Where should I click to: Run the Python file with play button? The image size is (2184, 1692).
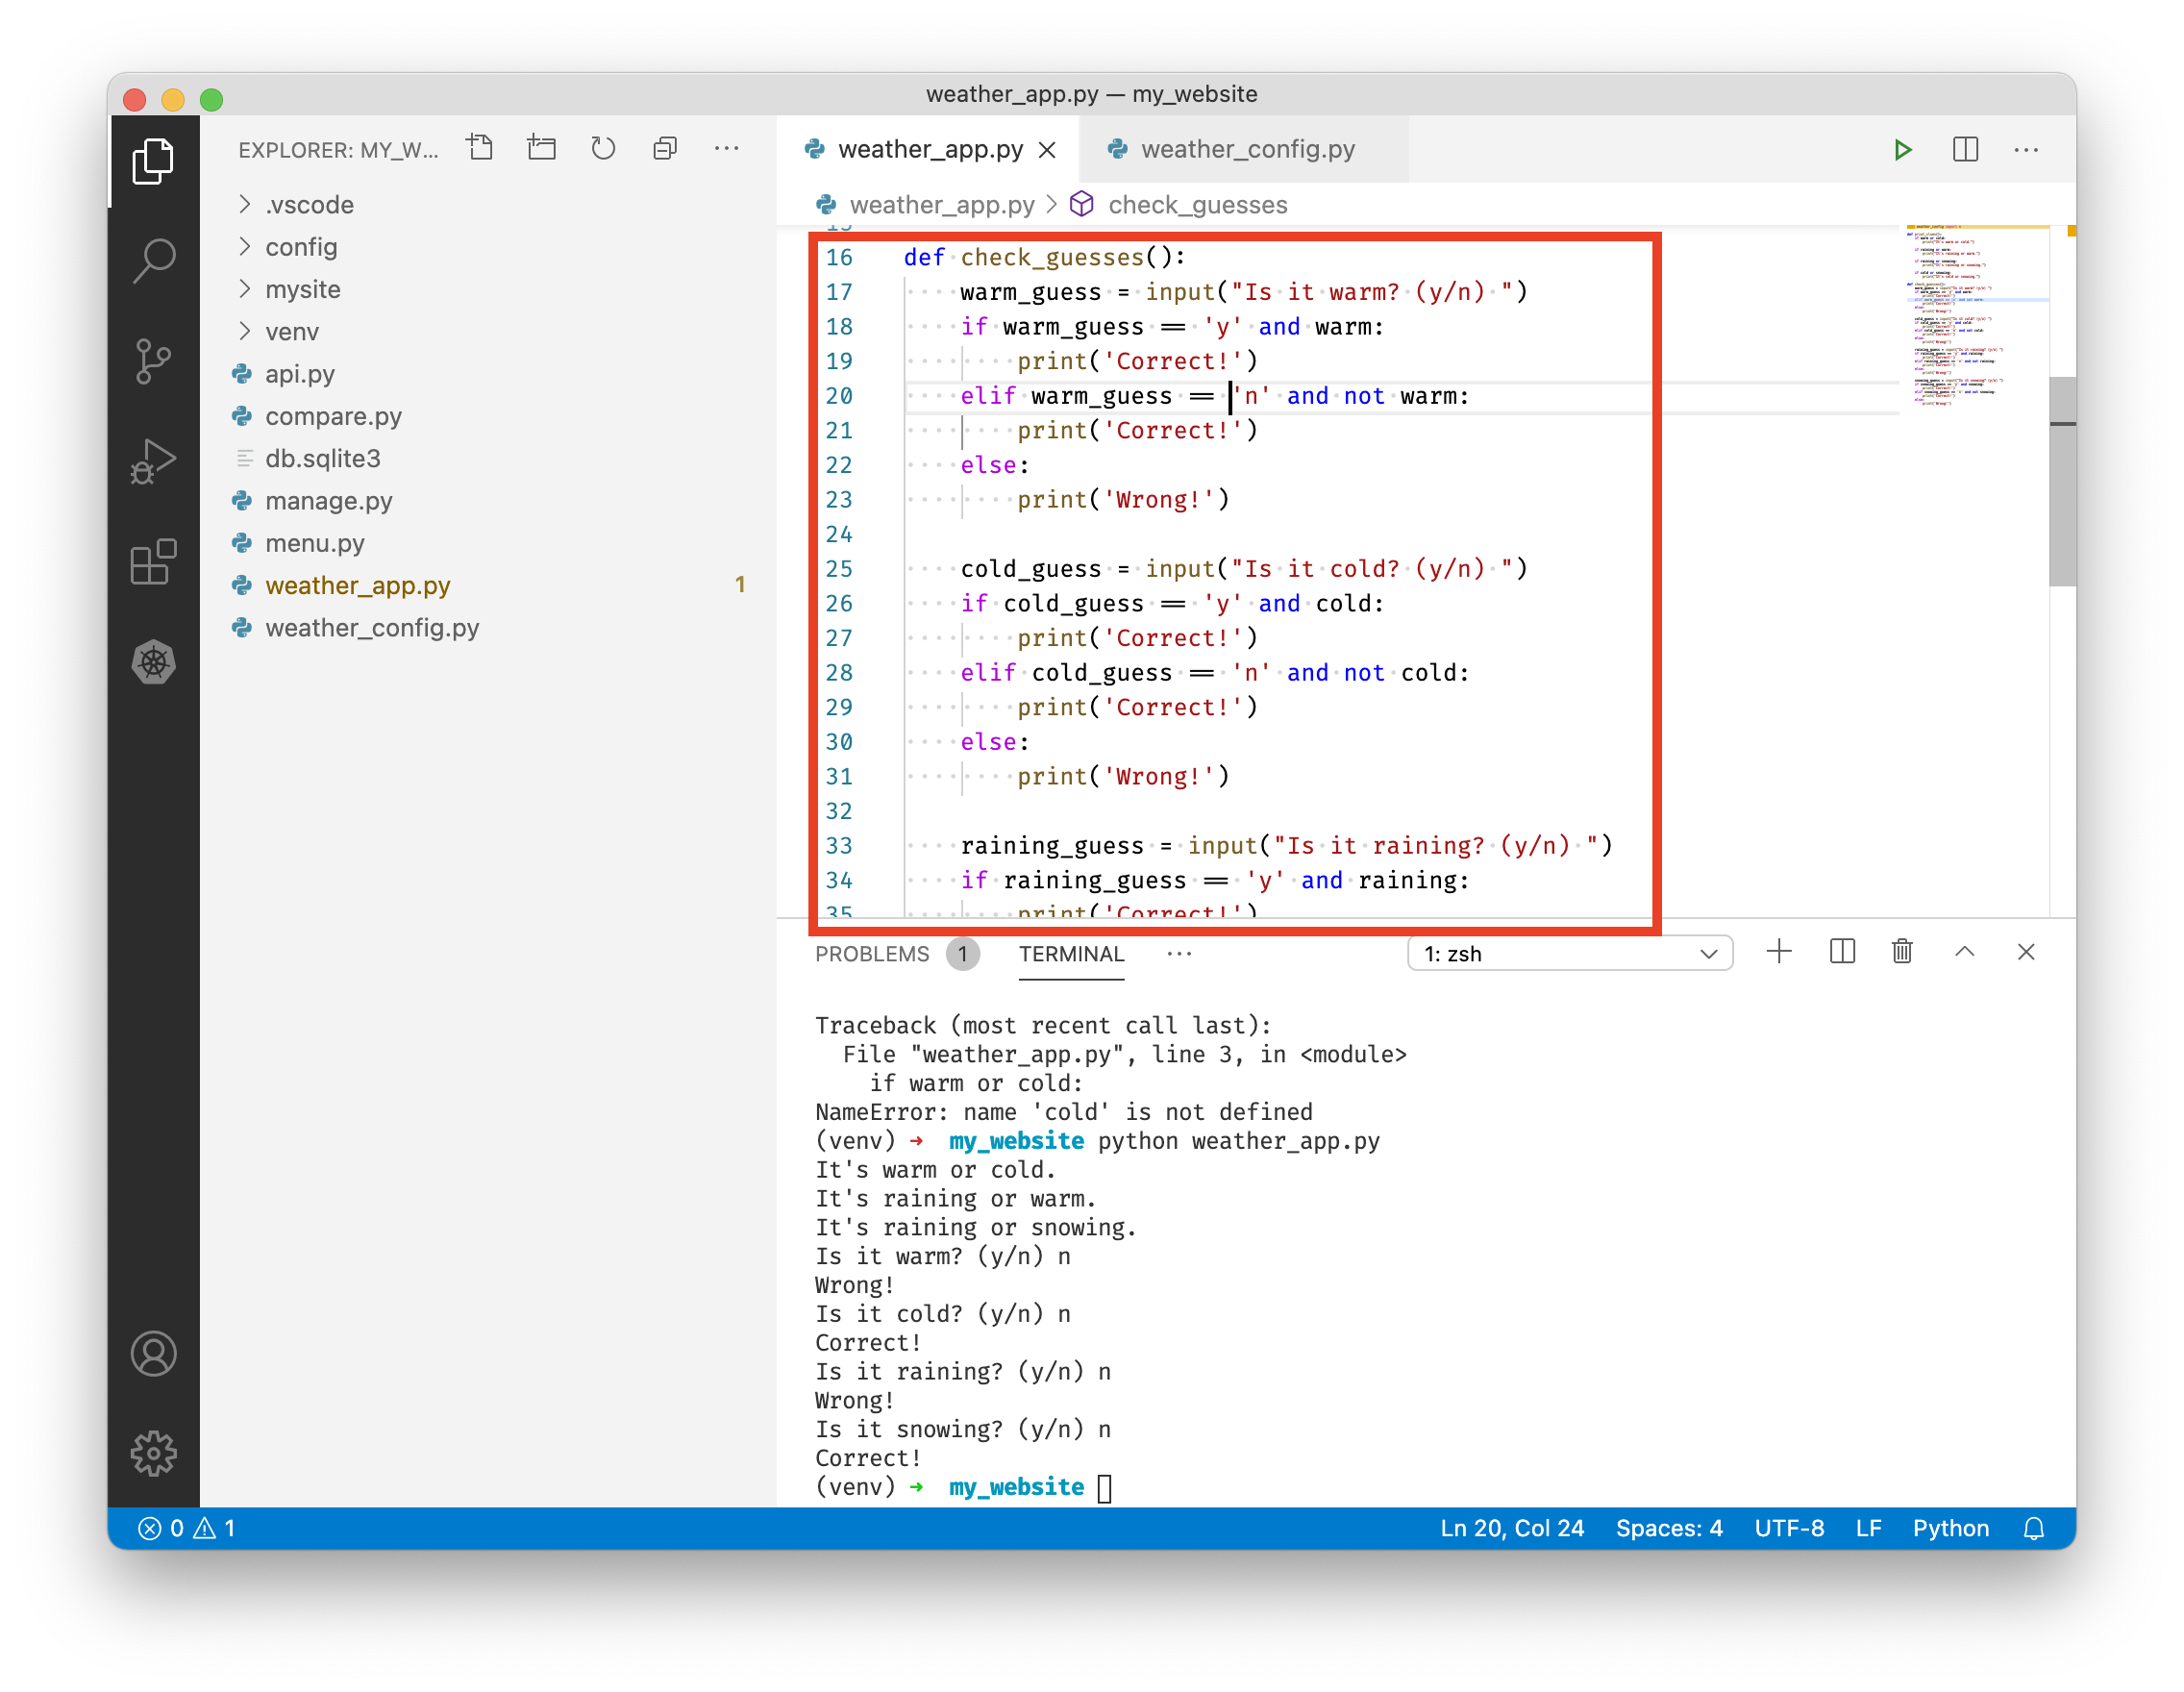coord(1902,150)
